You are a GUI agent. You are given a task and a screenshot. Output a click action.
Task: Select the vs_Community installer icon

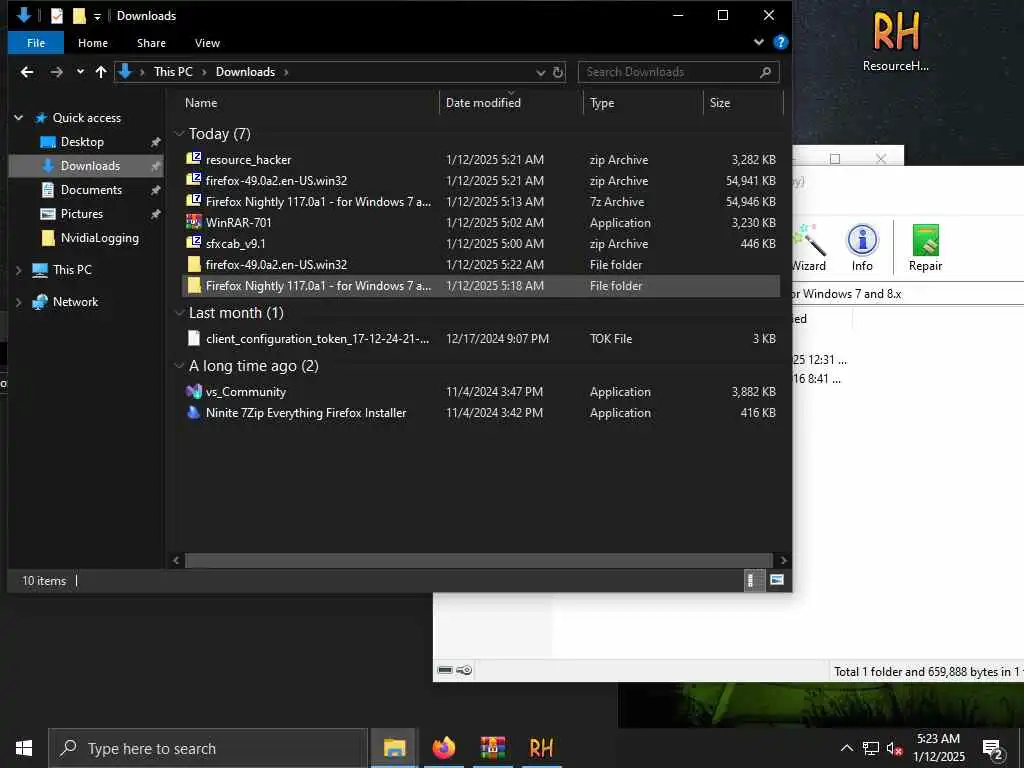pos(193,391)
